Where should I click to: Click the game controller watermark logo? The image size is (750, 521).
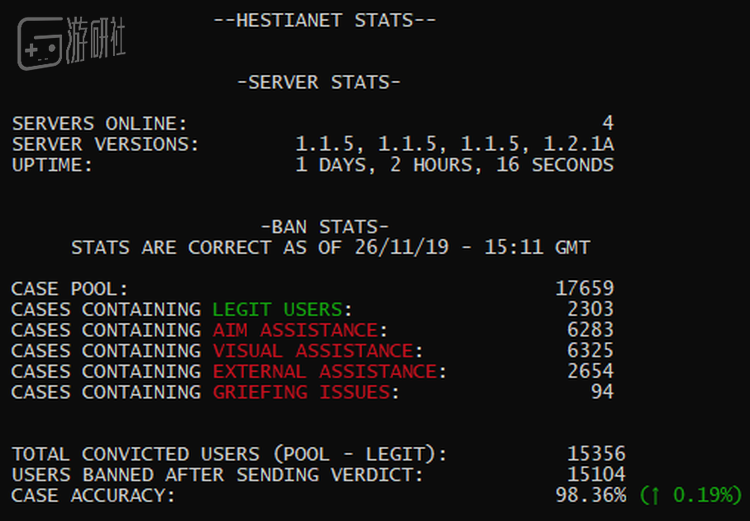[x=40, y=43]
